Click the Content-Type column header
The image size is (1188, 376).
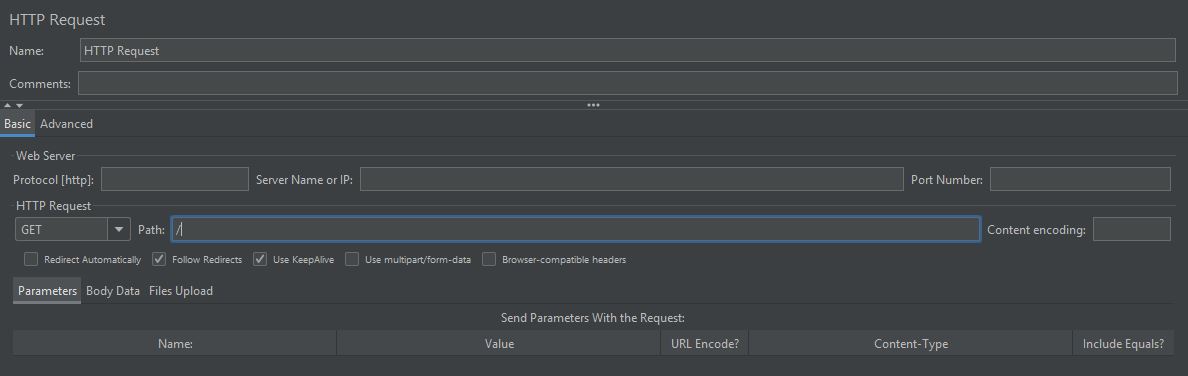tap(911, 343)
